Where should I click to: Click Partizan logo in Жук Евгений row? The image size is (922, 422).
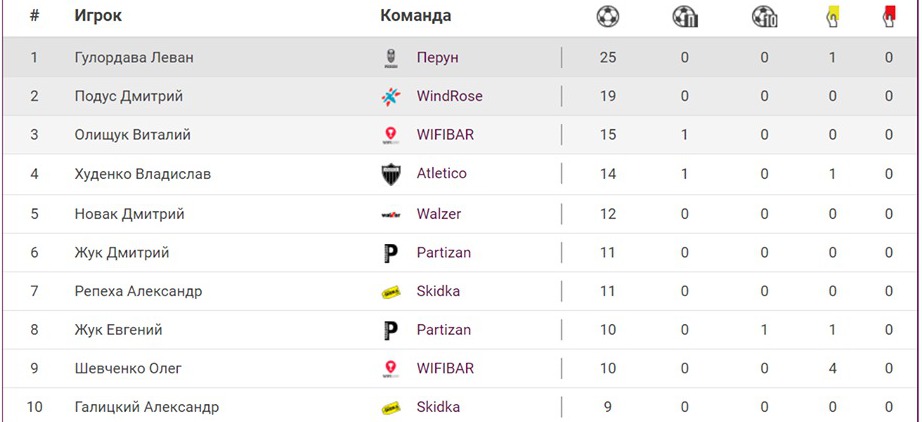[391, 330]
